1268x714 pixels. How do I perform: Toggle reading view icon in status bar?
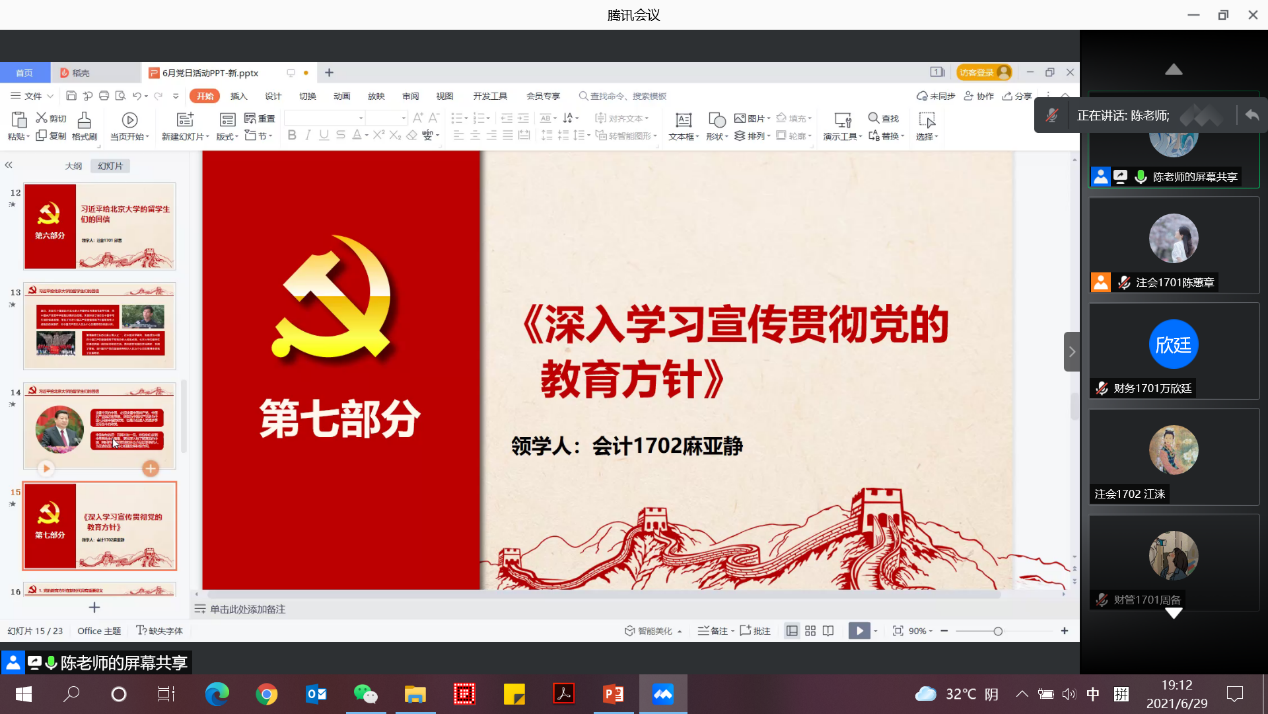828,631
